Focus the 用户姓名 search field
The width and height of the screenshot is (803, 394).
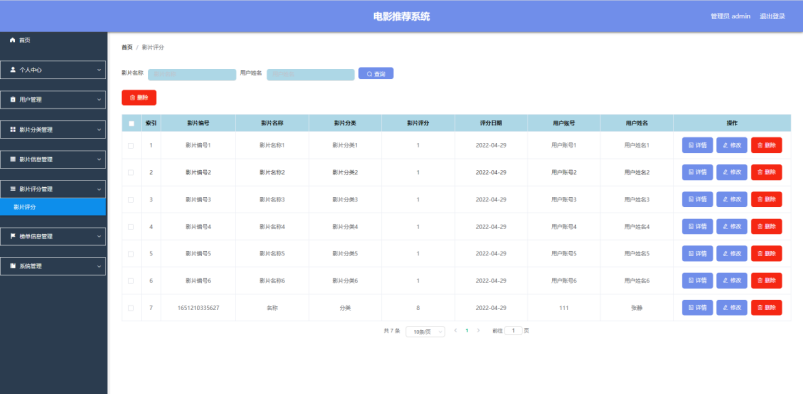311,74
